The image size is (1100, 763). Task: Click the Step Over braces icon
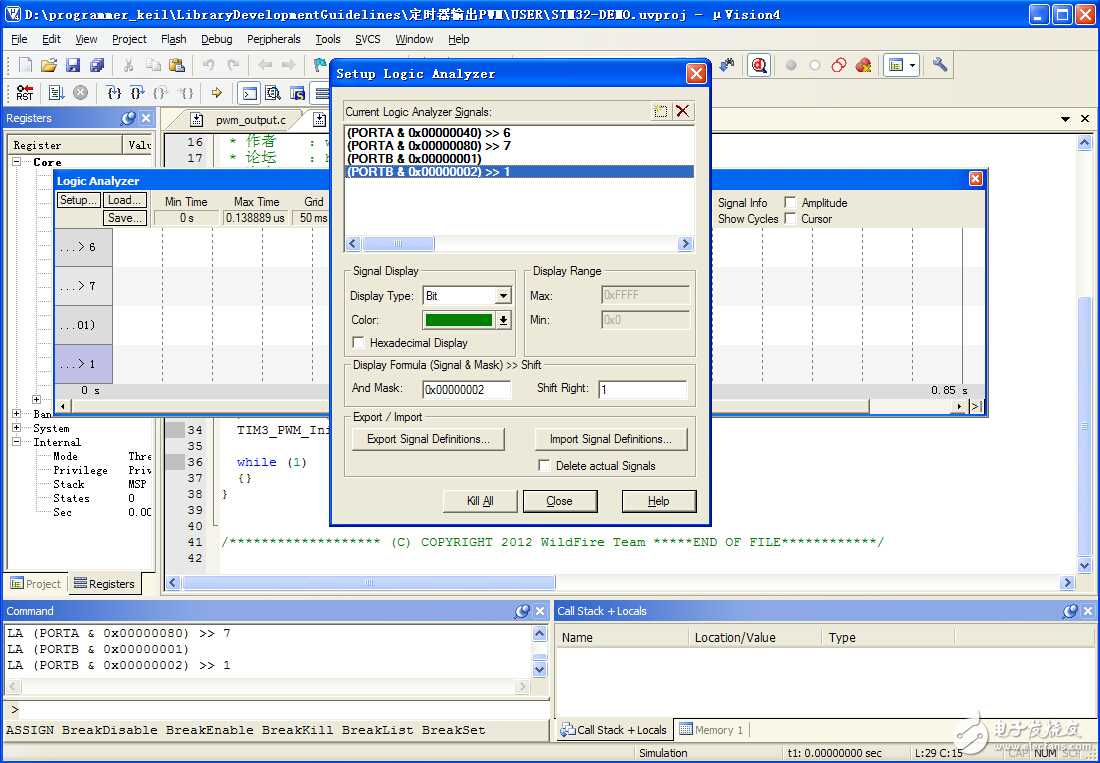(138, 93)
